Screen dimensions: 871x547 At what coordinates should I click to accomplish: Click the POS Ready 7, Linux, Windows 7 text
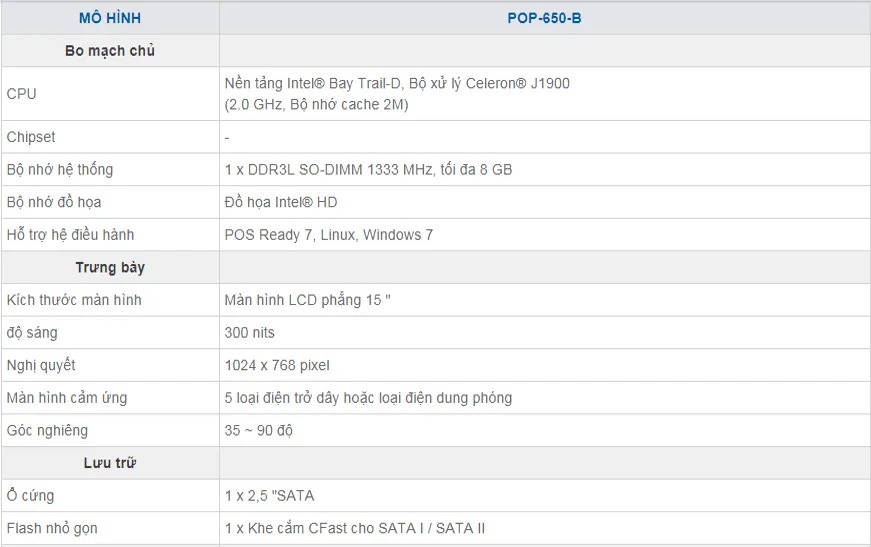pyautogui.click(x=328, y=235)
